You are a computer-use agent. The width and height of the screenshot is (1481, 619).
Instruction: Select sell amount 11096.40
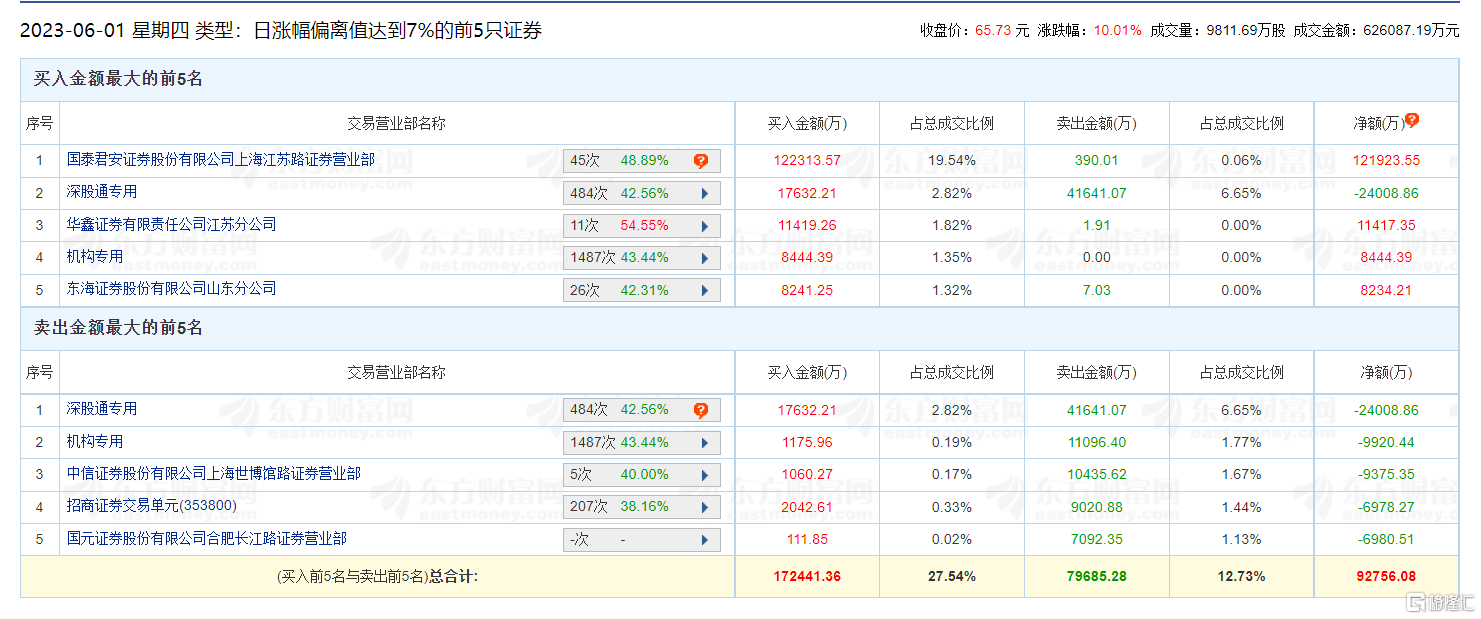coord(1097,442)
